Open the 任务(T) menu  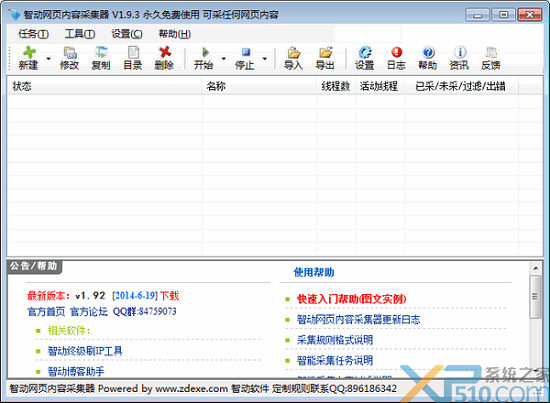point(33,34)
